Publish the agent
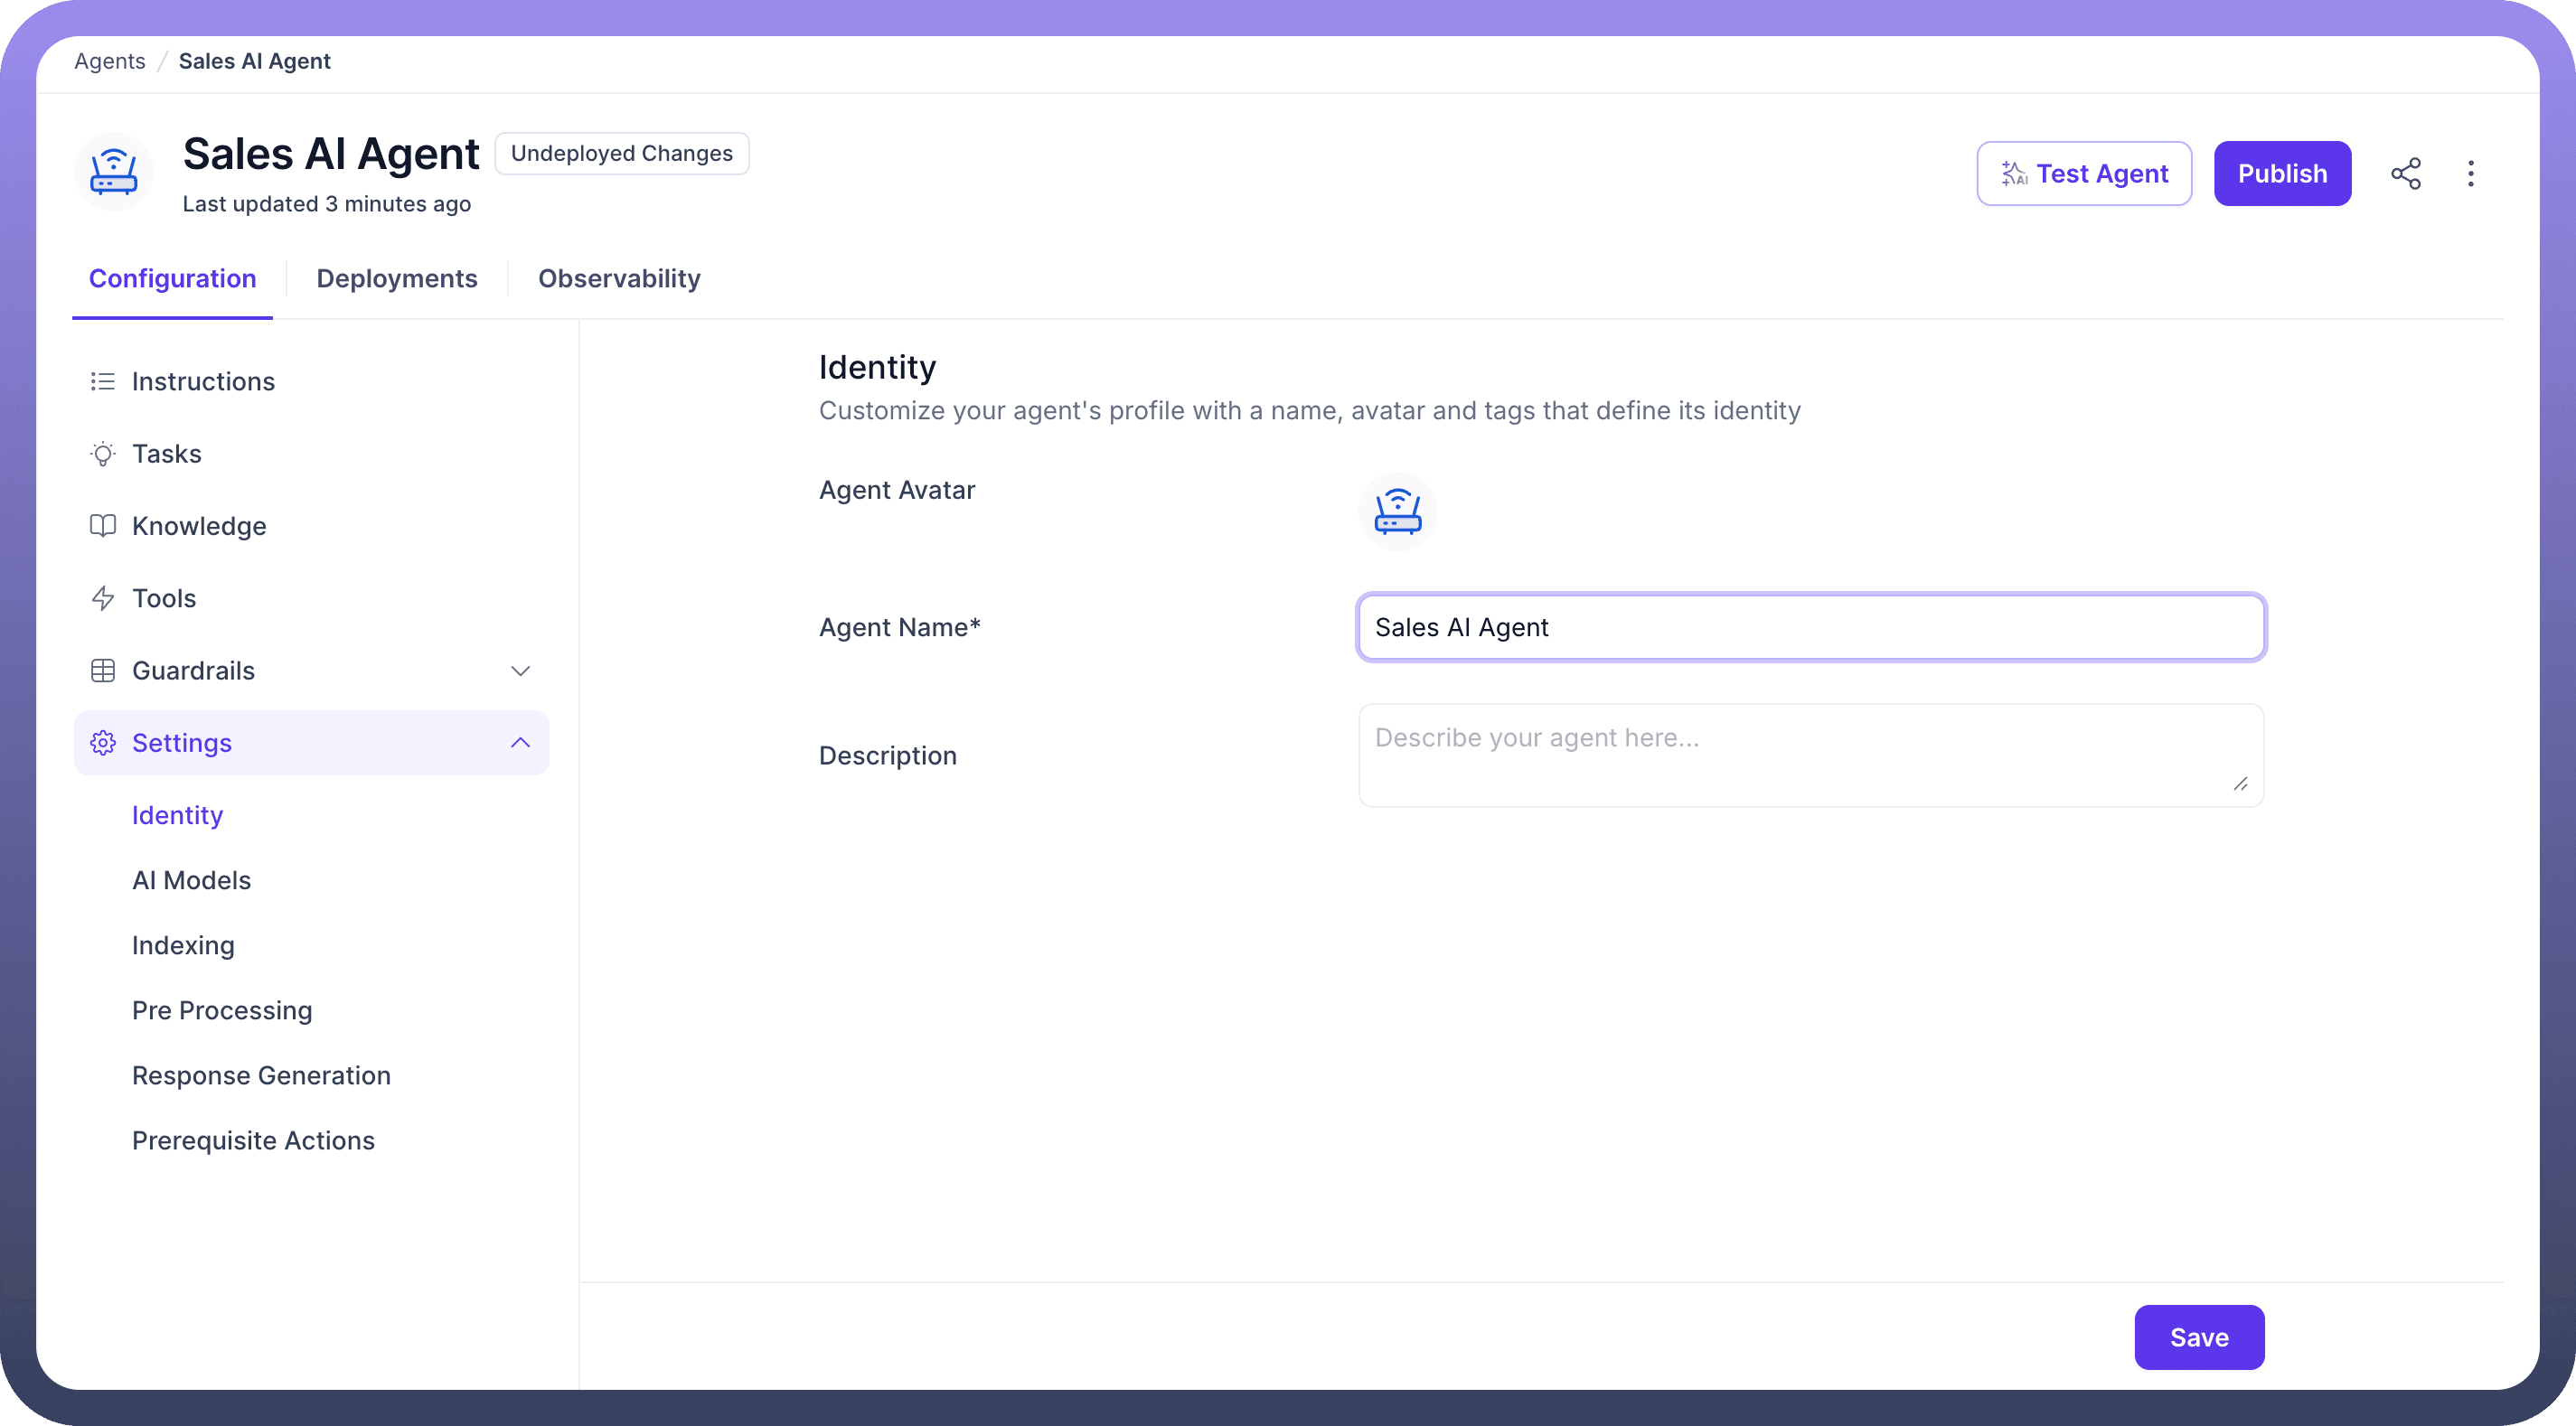The height and width of the screenshot is (1426, 2576). 2281,173
